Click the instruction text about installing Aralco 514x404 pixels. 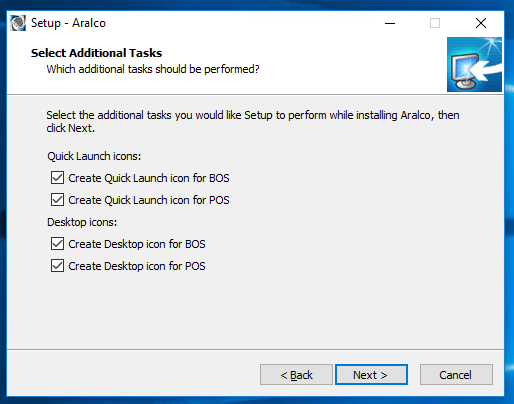pyautogui.click(x=253, y=121)
